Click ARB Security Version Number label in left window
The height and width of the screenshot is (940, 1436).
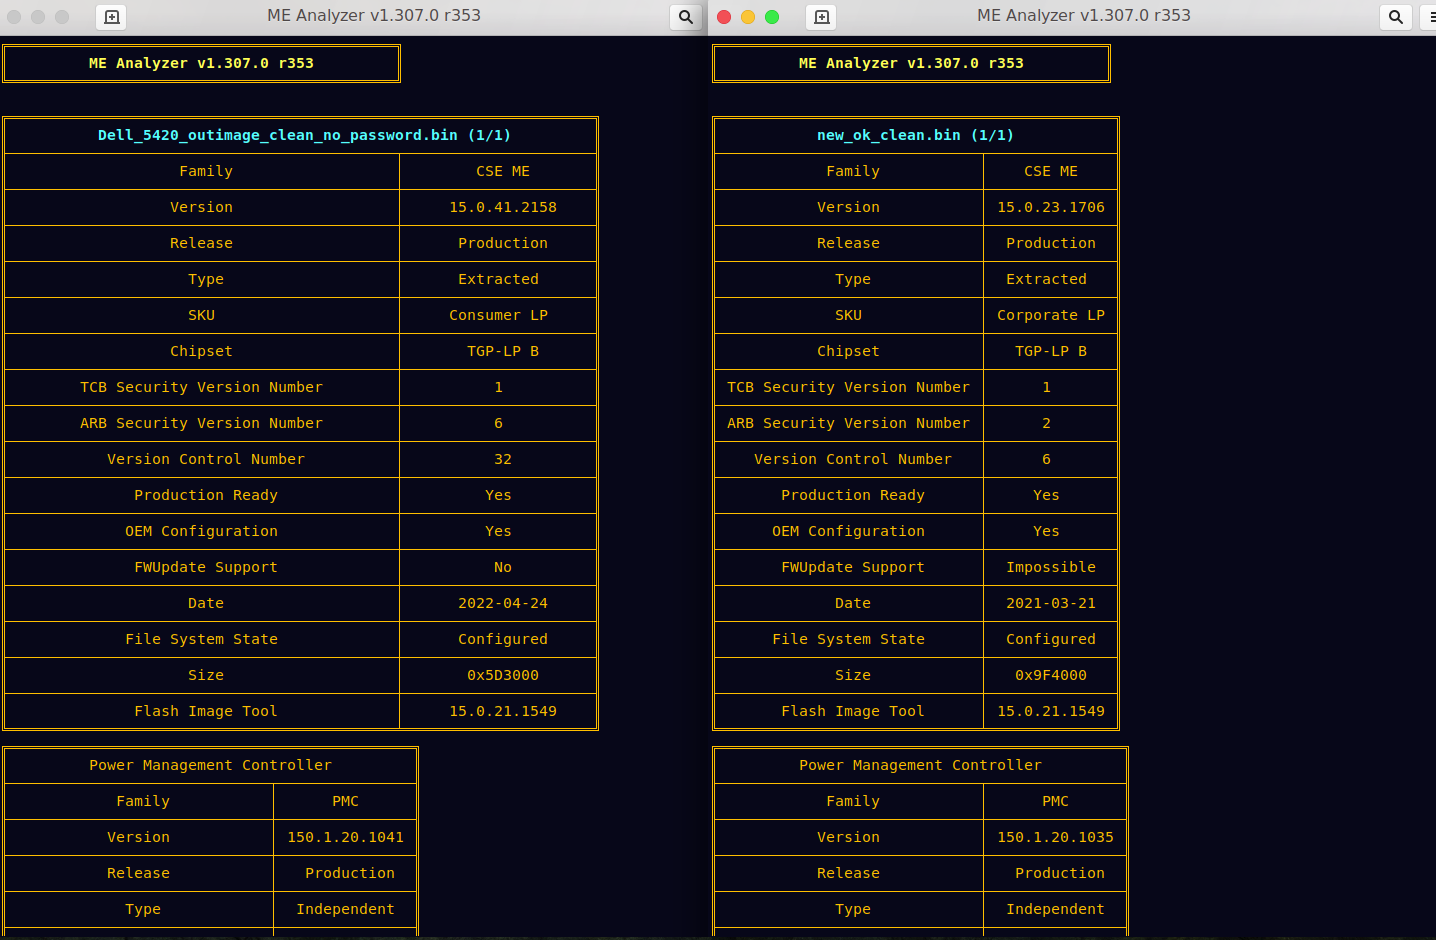point(202,423)
